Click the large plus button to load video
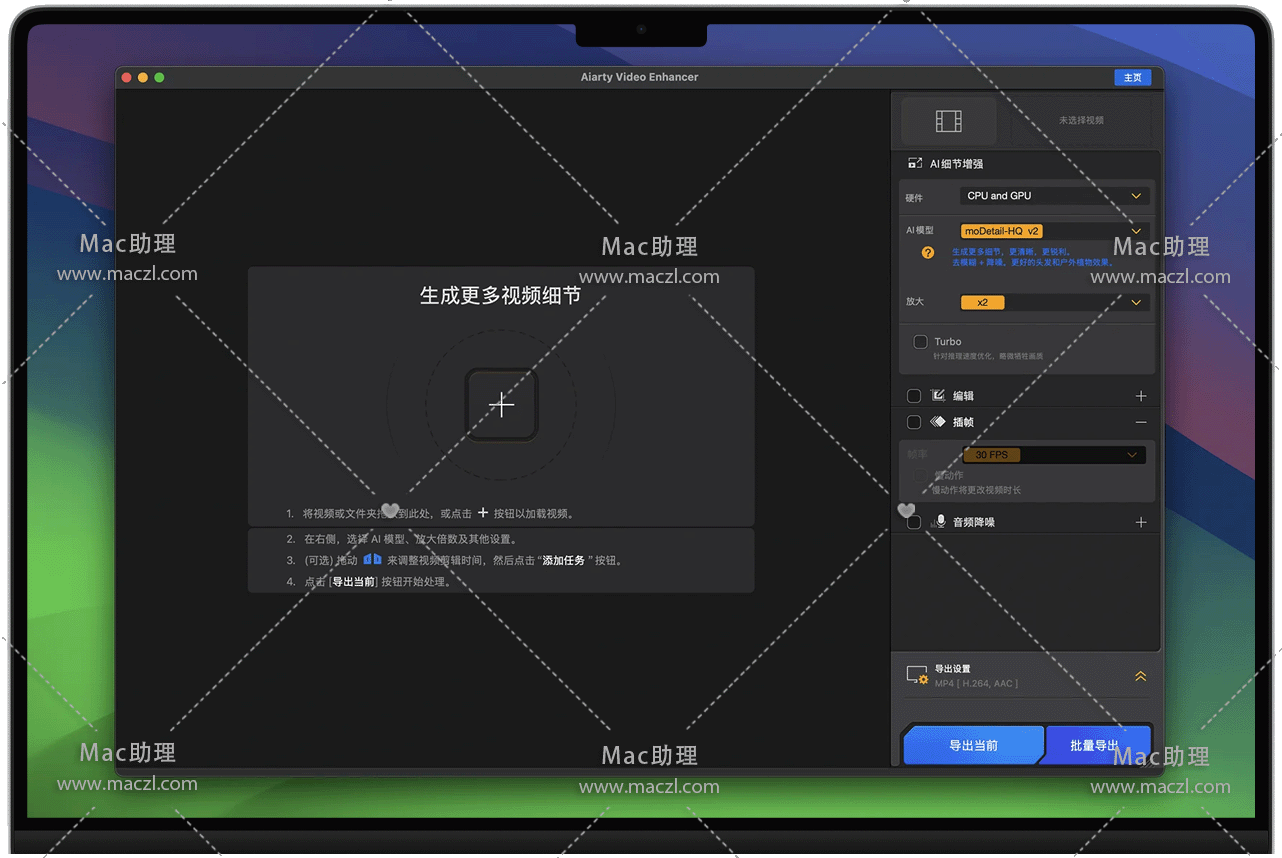Image resolution: width=1282 pixels, height=858 pixels. 502,404
